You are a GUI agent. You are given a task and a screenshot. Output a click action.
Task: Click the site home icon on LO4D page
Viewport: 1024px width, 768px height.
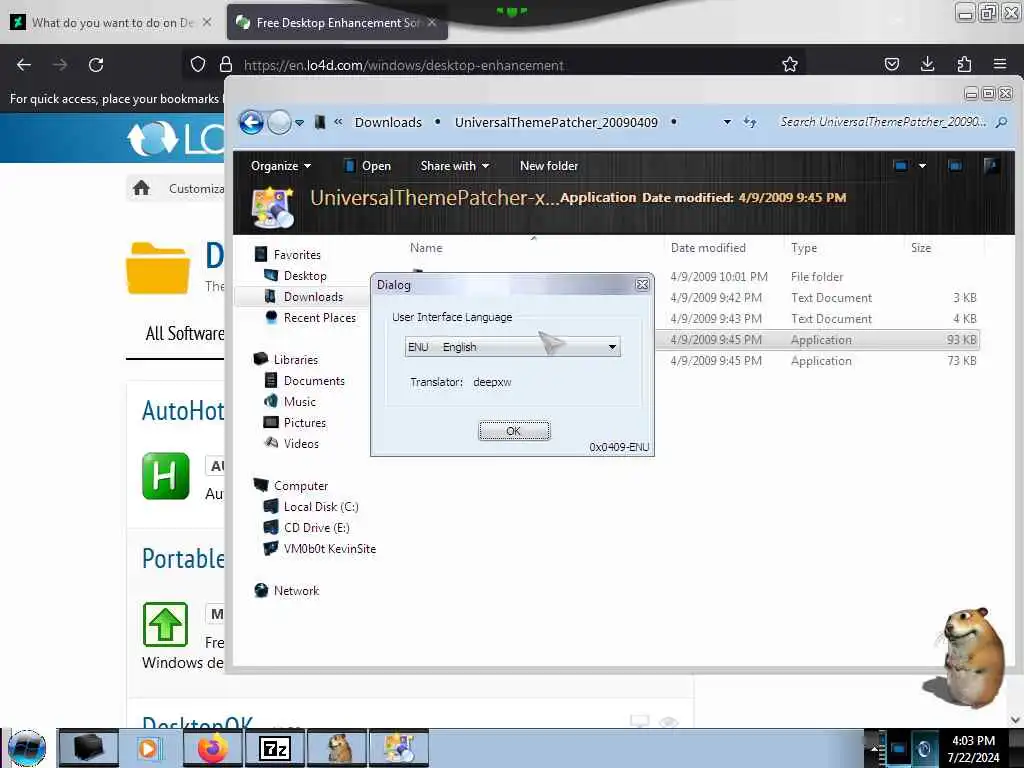pyautogui.click(x=141, y=188)
